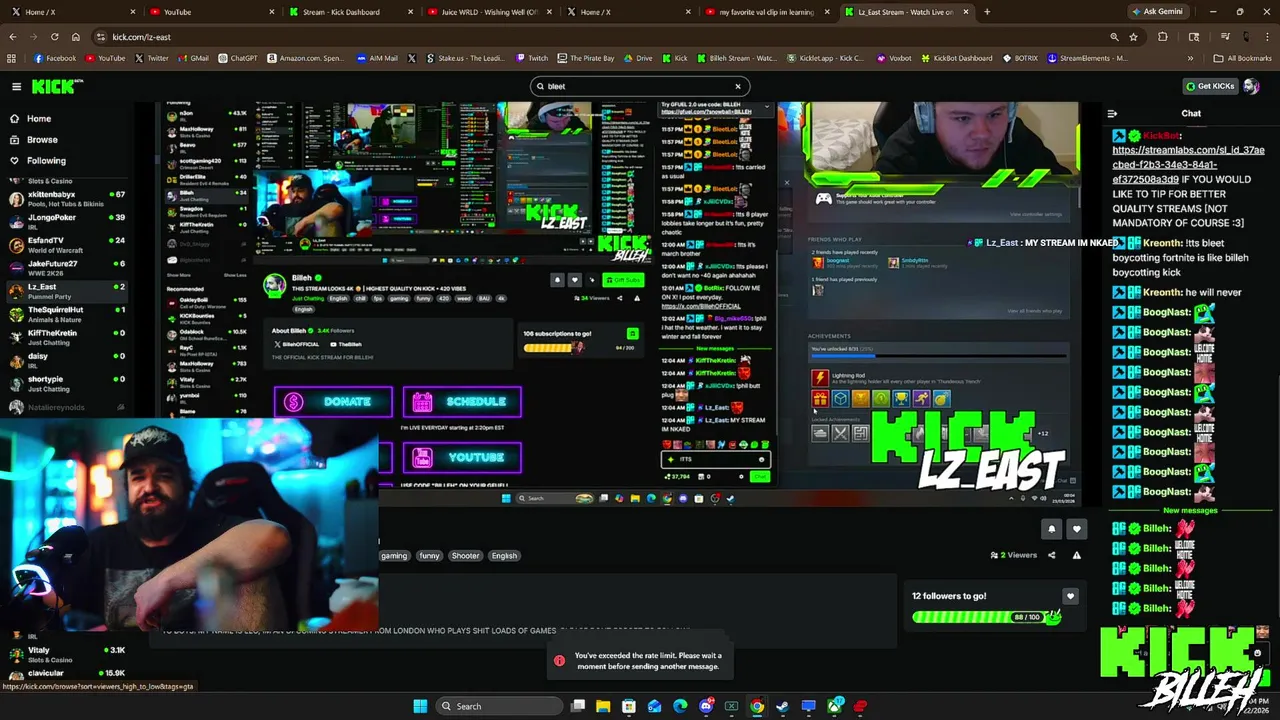This screenshot has width=1280, height=720.
Task: Expand the All Bookmarks folder
Action: [1242, 58]
